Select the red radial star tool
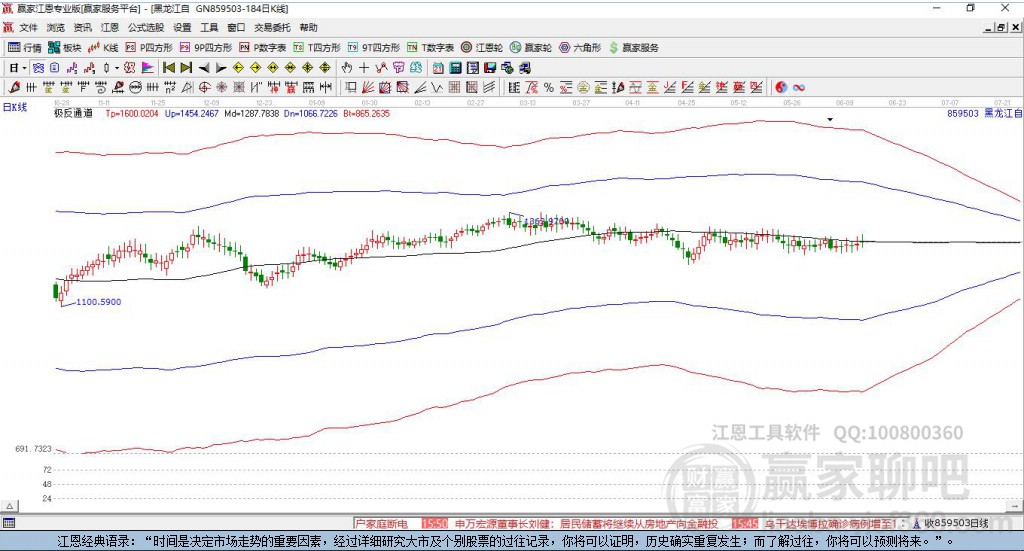The width and height of the screenshot is (1024, 551). click(221, 87)
